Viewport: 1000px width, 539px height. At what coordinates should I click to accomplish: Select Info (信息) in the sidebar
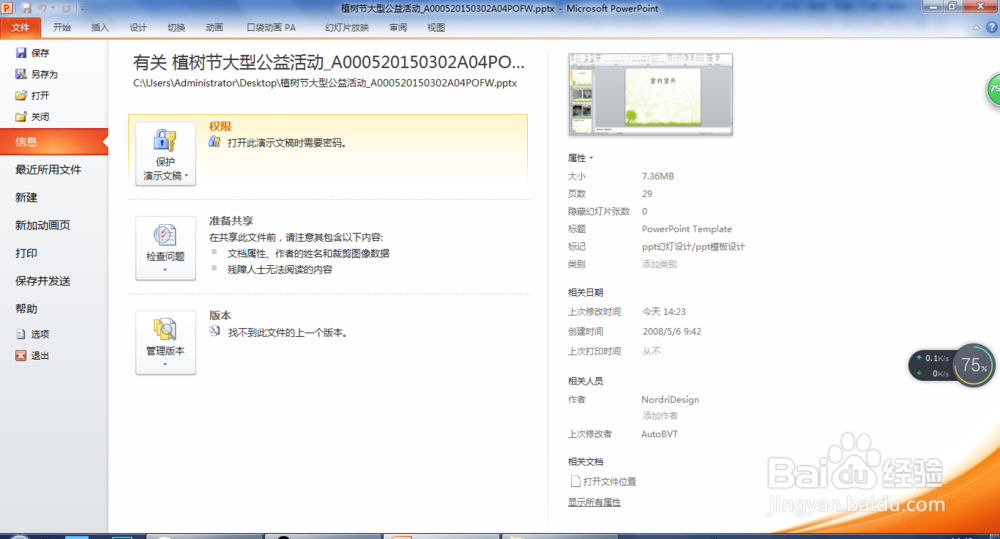[54, 142]
